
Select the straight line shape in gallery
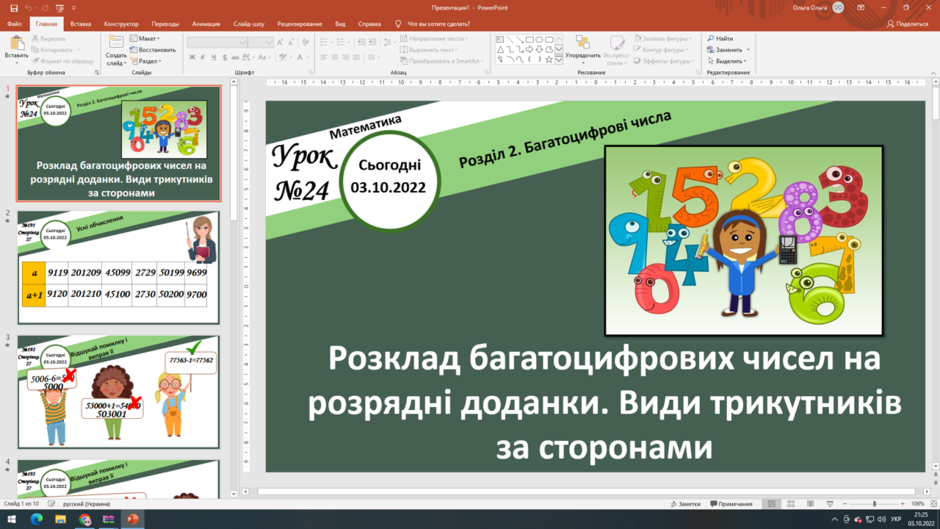[510, 40]
